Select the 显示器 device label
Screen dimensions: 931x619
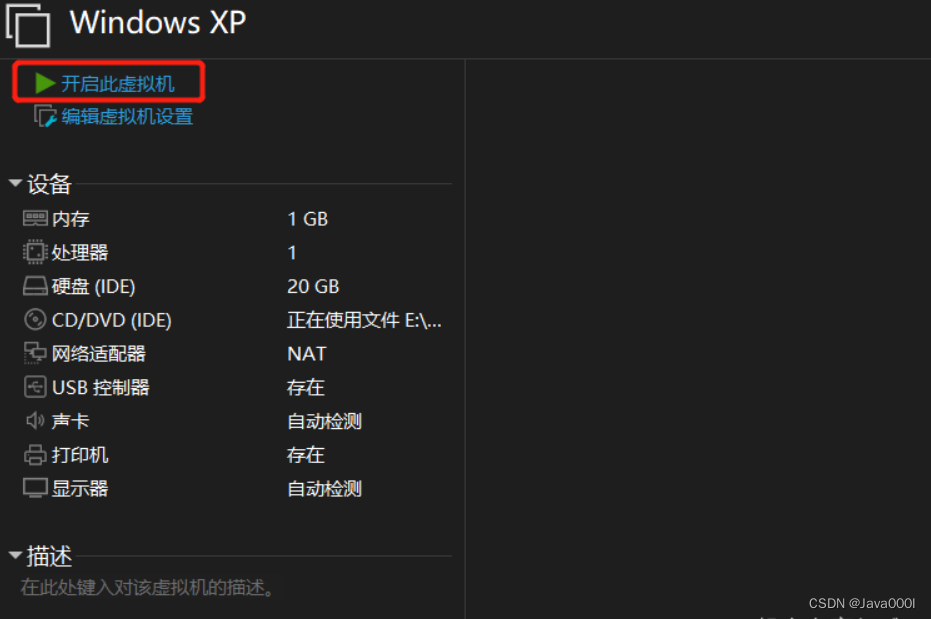pyautogui.click(x=80, y=488)
